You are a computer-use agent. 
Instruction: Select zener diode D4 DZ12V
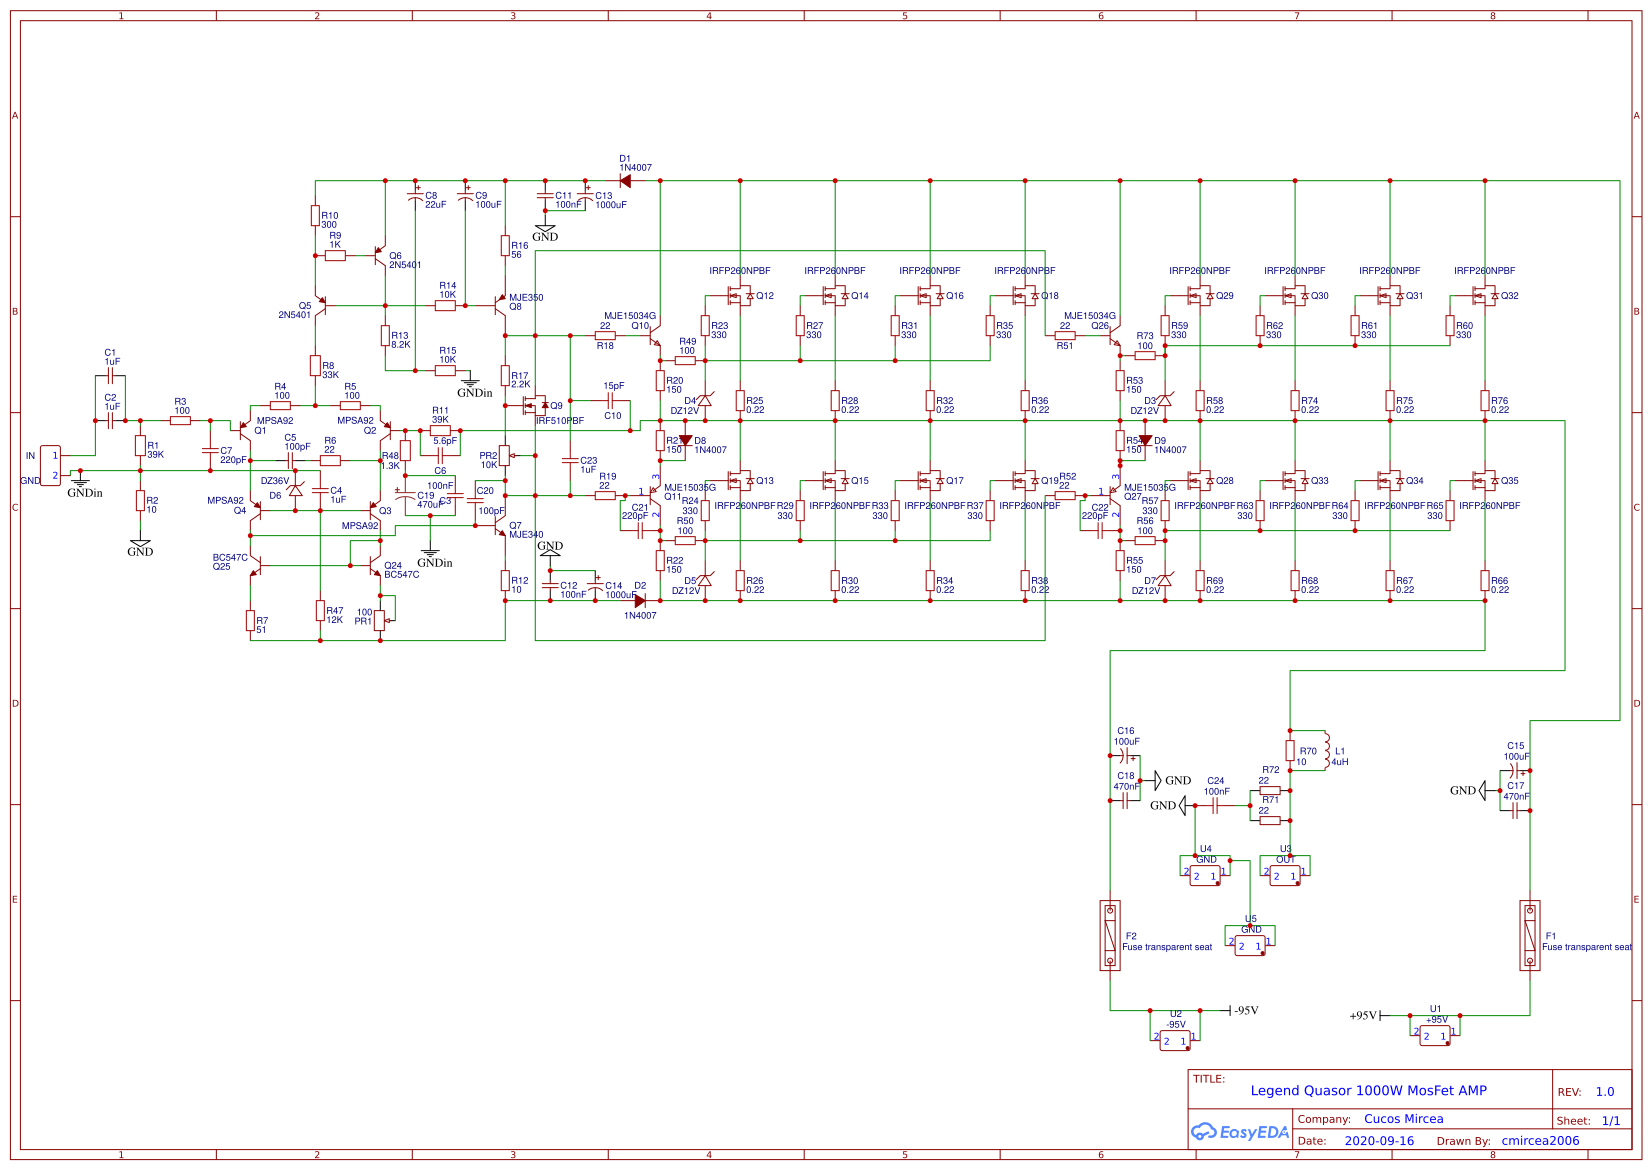pyautogui.click(x=704, y=400)
